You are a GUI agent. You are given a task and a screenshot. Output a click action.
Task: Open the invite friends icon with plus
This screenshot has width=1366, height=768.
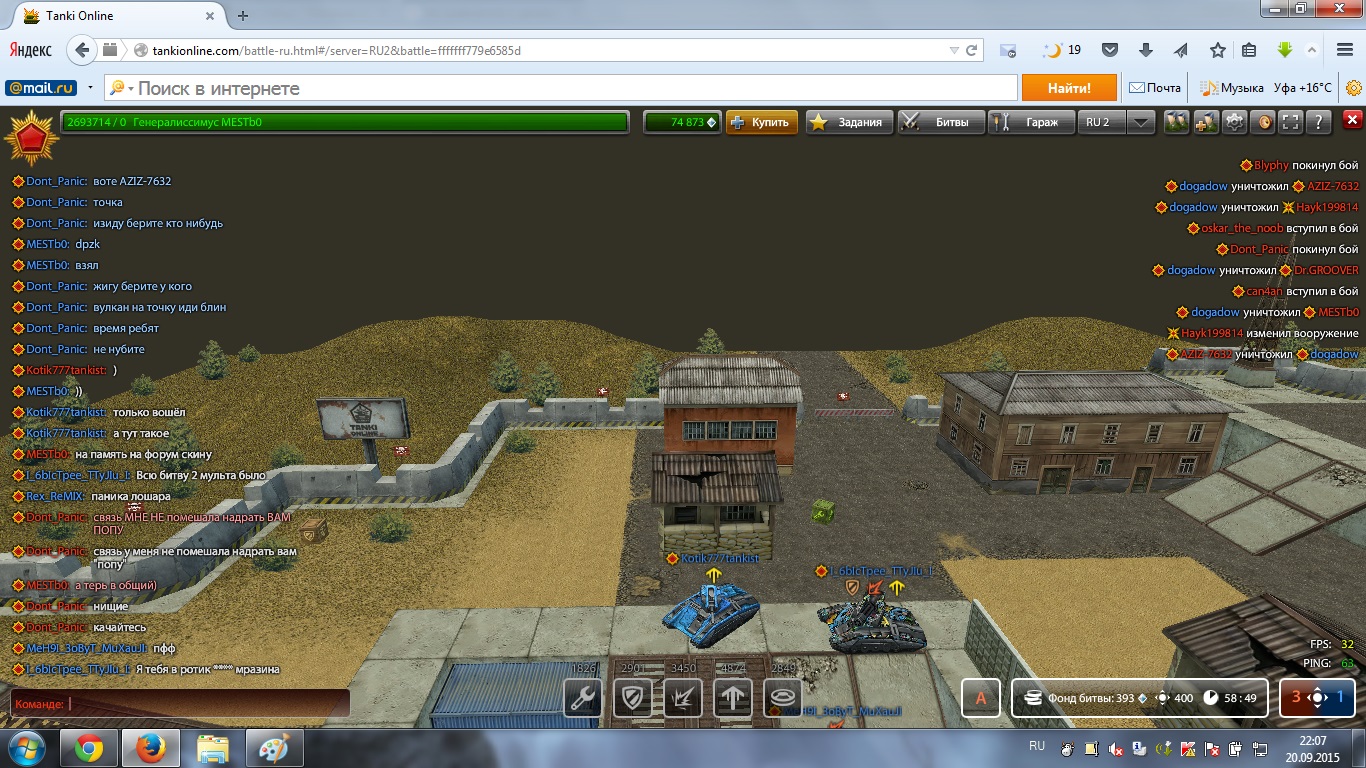(x=1206, y=122)
